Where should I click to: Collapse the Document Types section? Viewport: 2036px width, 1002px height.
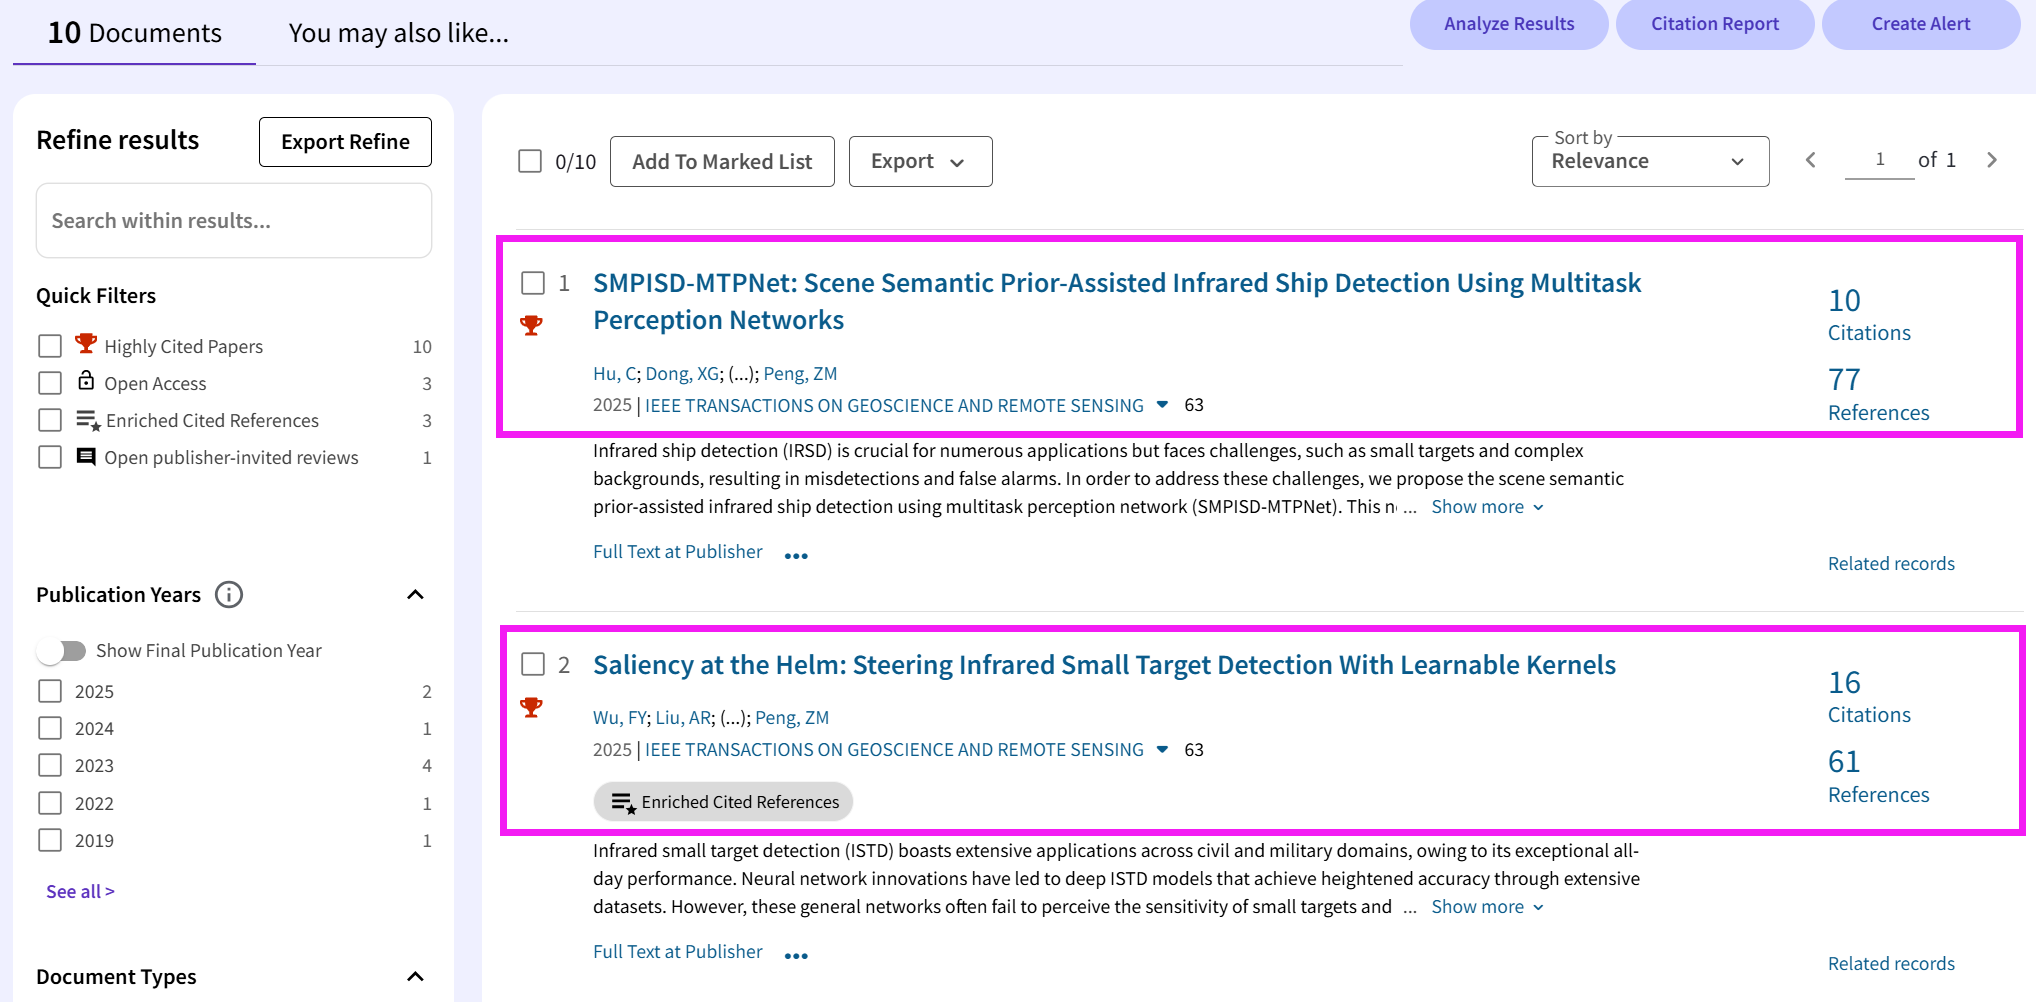(x=416, y=977)
